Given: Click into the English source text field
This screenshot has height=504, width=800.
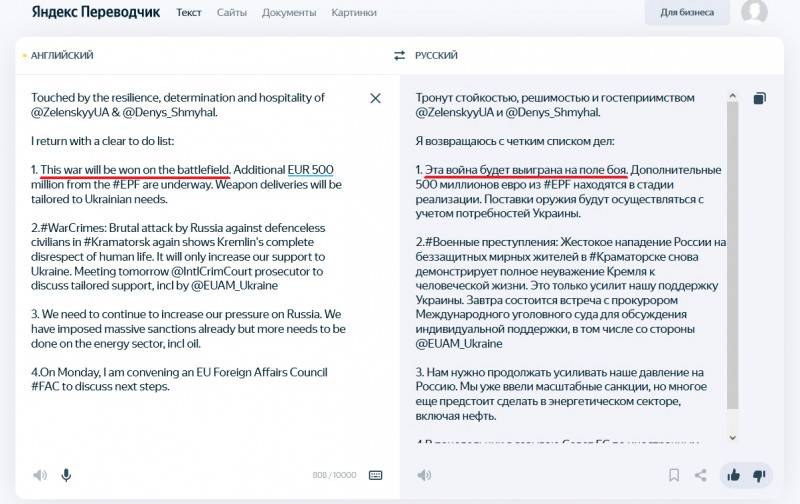Looking at the screenshot, I should coord(189,242).
